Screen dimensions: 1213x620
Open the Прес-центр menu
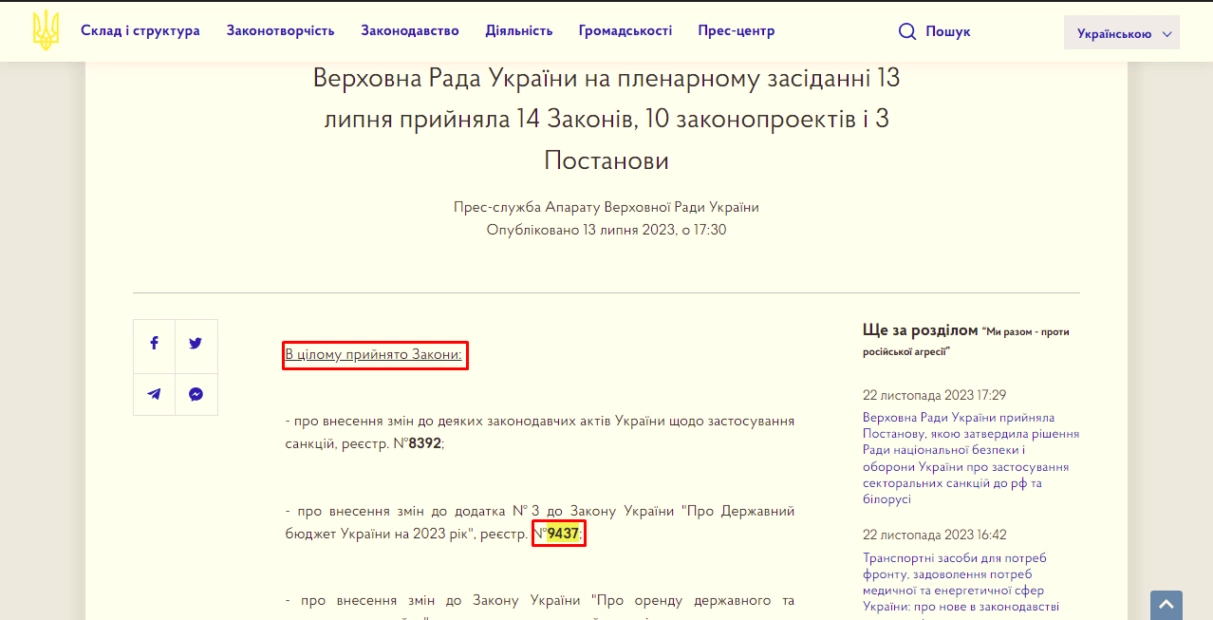tap(736, 31)
